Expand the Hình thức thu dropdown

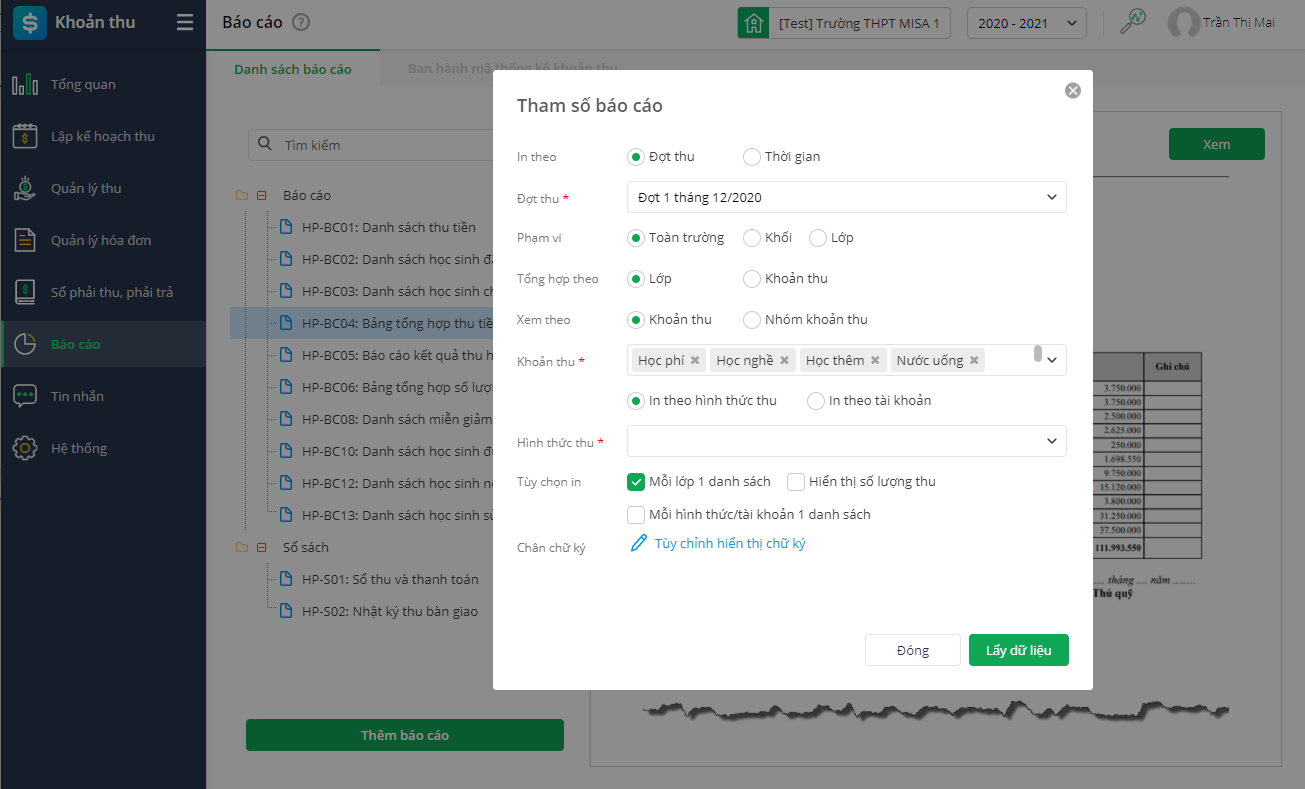[x=846, y=441]
